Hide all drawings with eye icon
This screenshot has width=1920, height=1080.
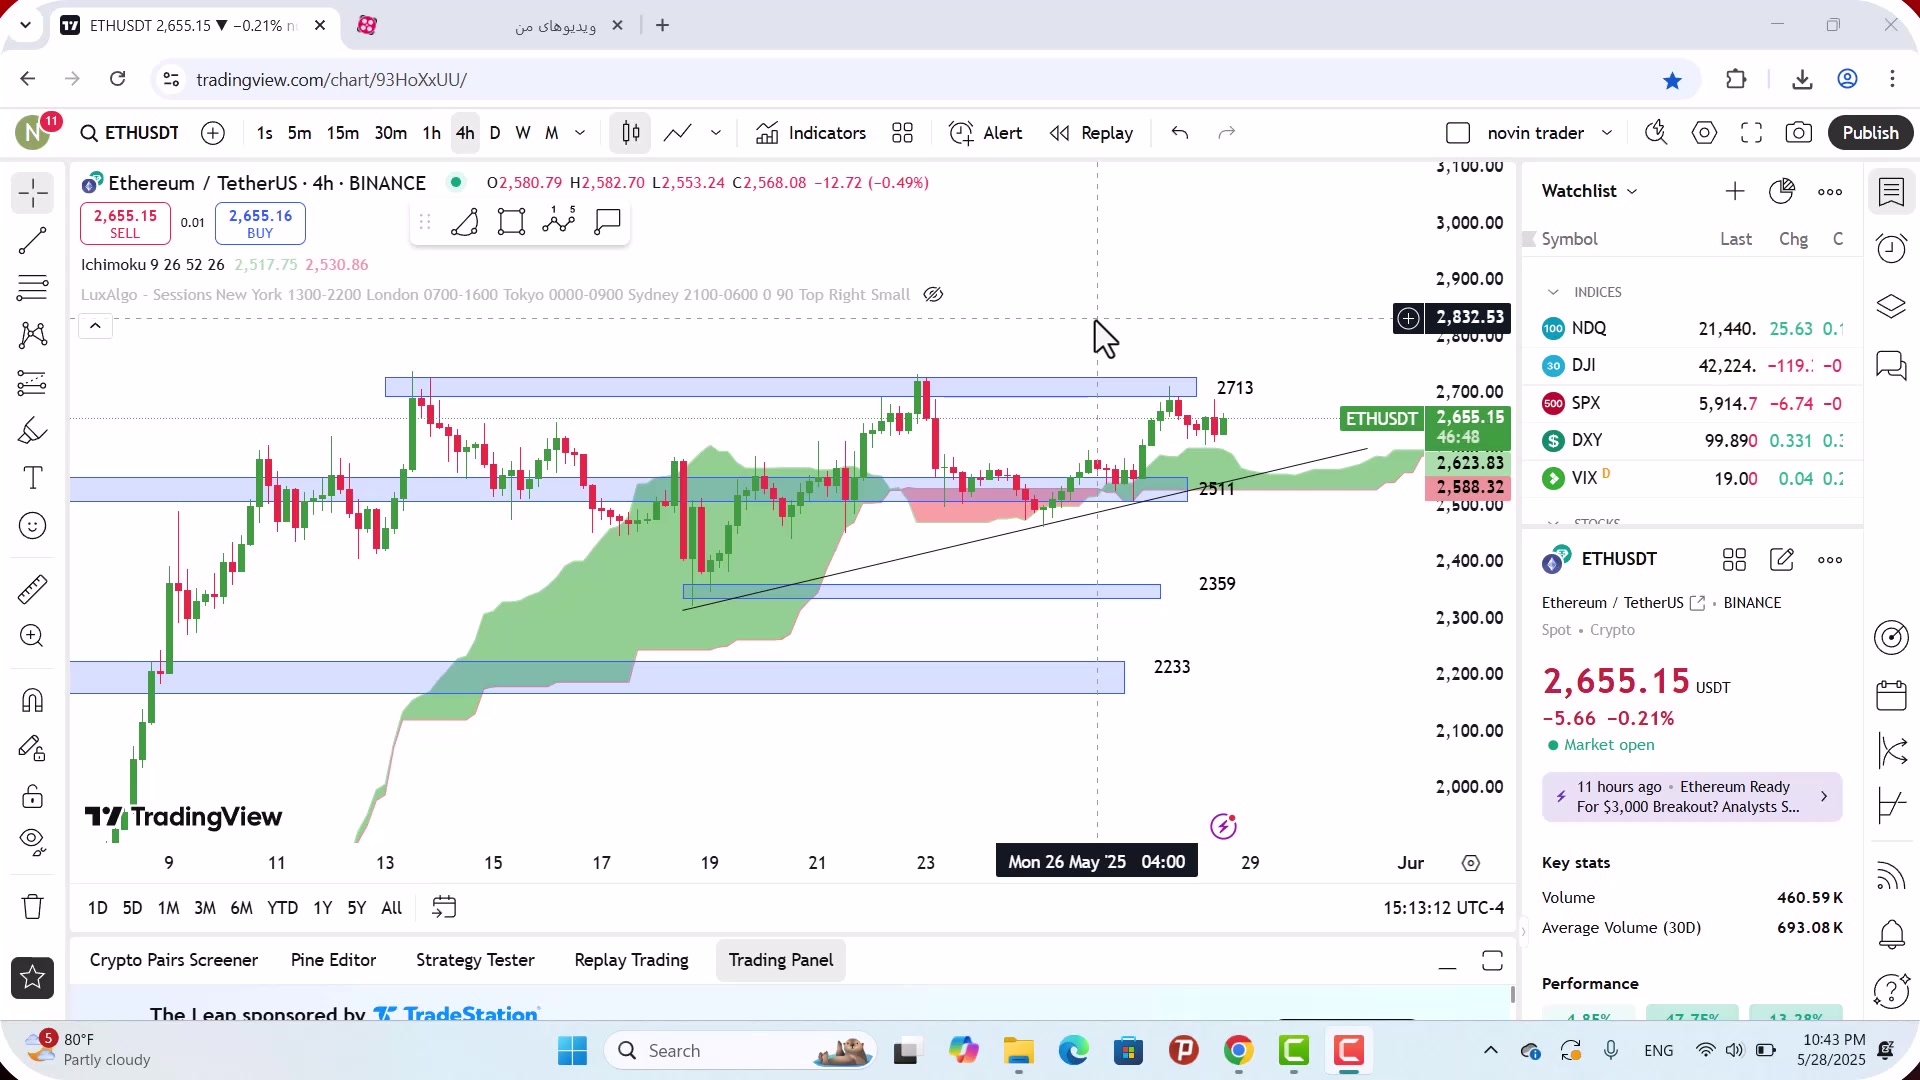coord(32,842)
